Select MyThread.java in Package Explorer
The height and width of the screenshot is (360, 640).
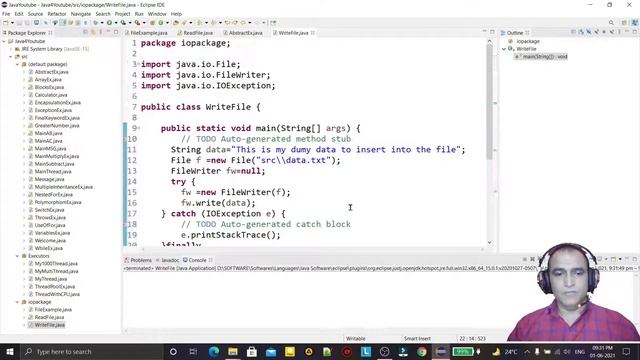click(51, 279)
